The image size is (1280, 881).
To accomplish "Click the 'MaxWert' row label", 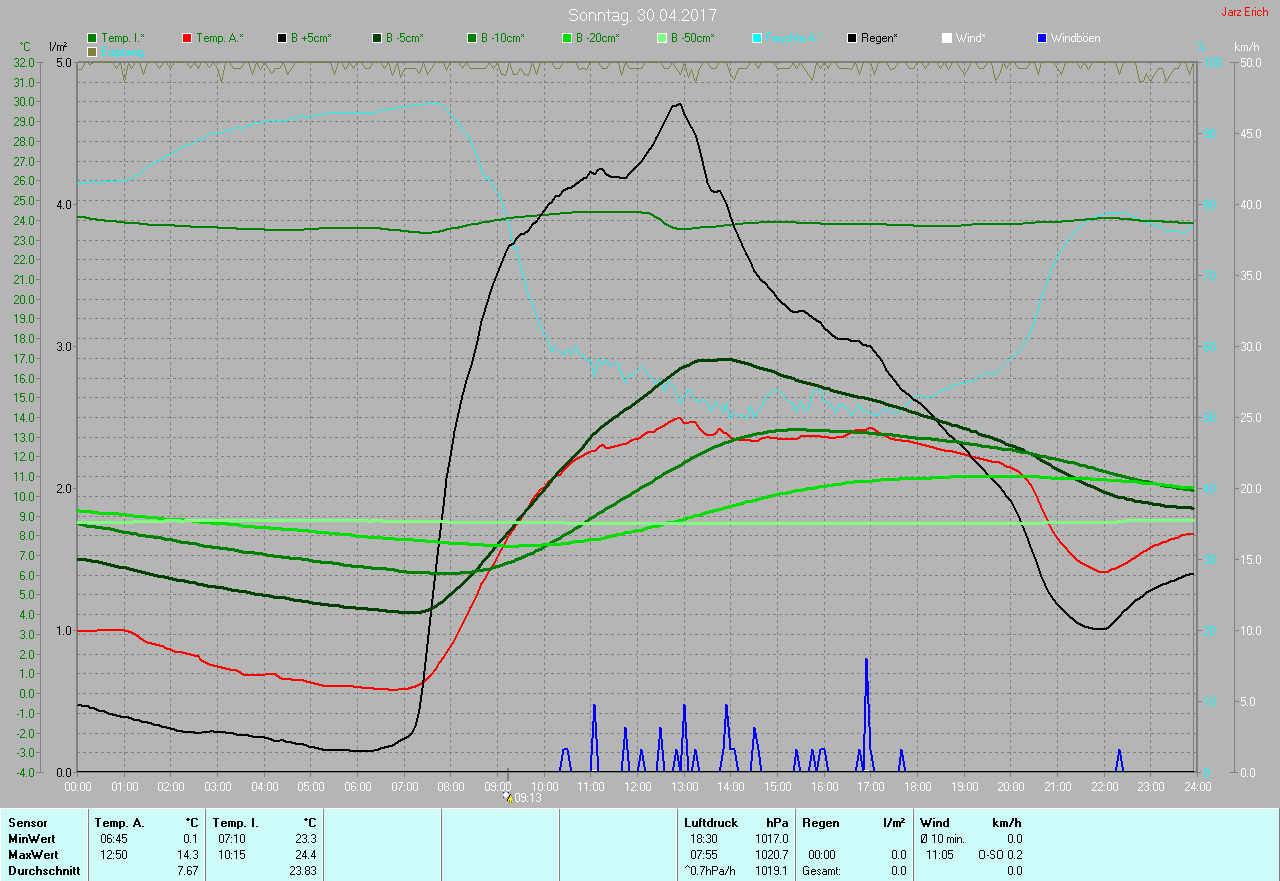I will (x=32, y=855).
